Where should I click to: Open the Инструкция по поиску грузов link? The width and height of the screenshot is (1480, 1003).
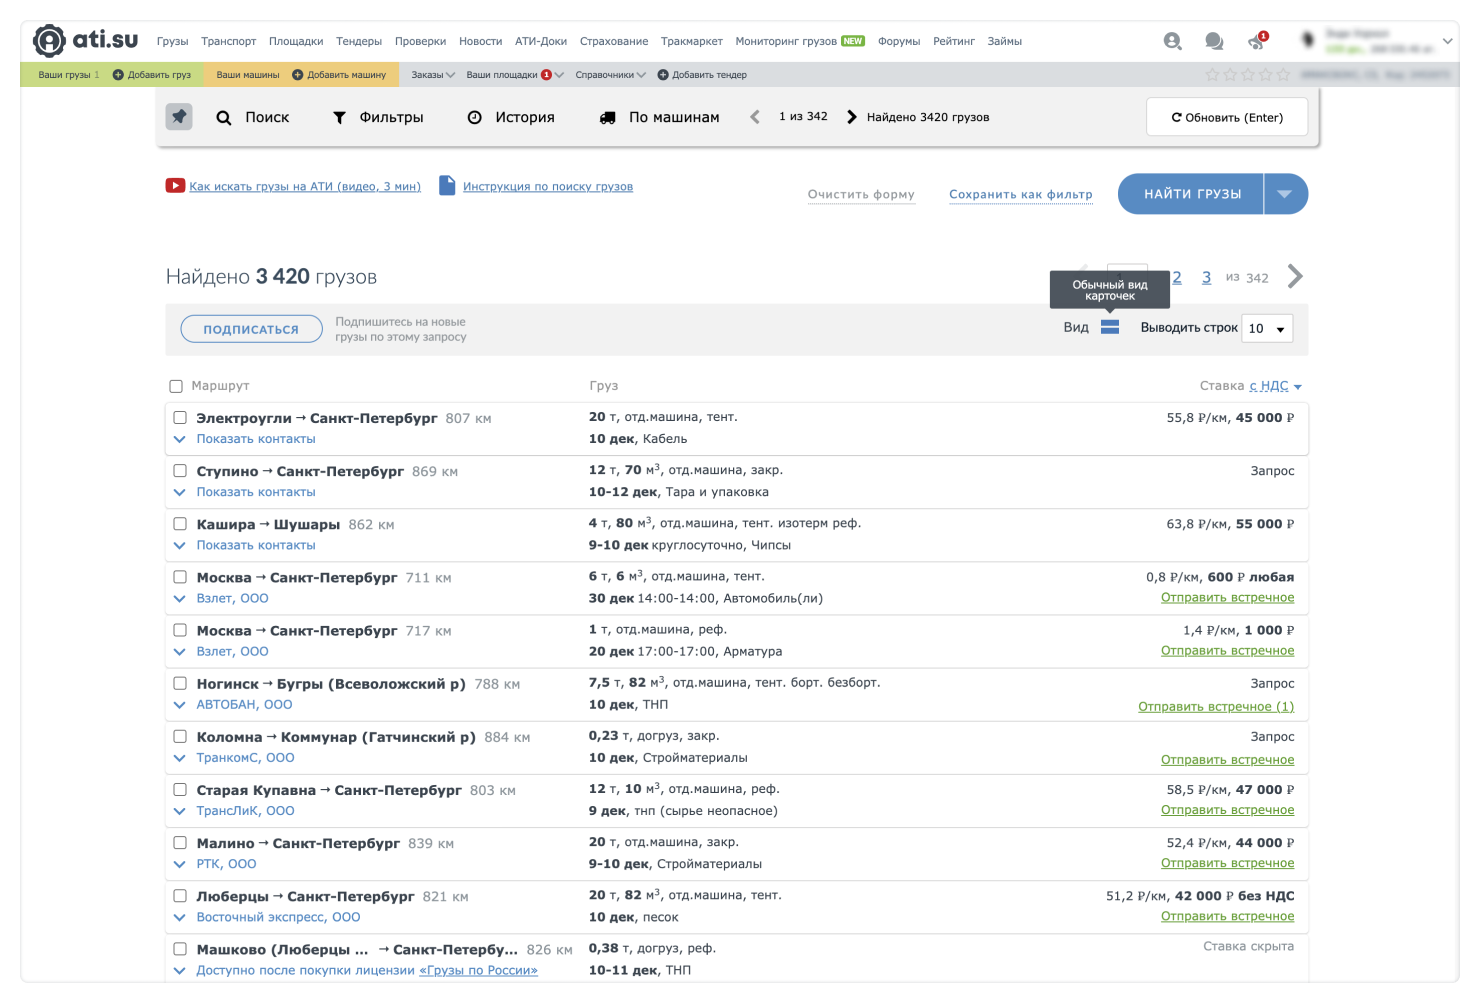pos(547,186)
